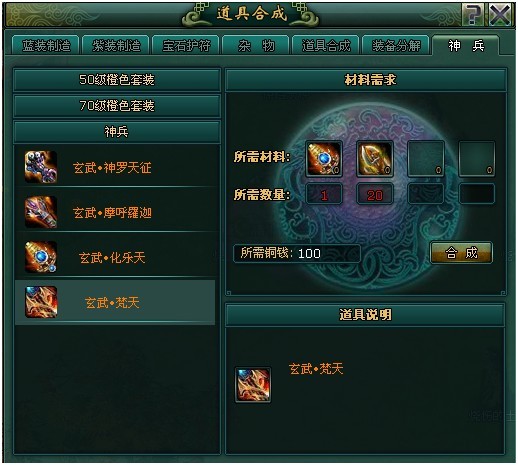Click the 玄武•摩呼羅迦 weapon icon
This screenshot has width=518, height=465.
41,212
